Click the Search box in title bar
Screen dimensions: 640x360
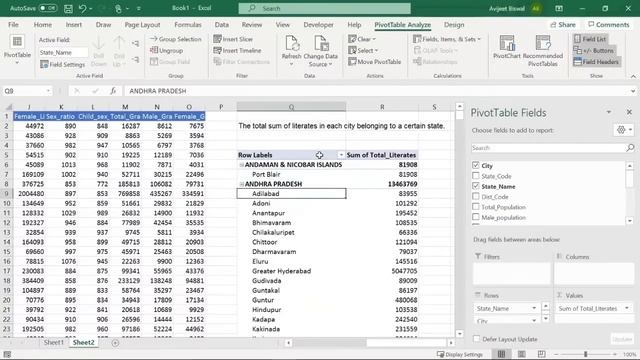[324, 8]
